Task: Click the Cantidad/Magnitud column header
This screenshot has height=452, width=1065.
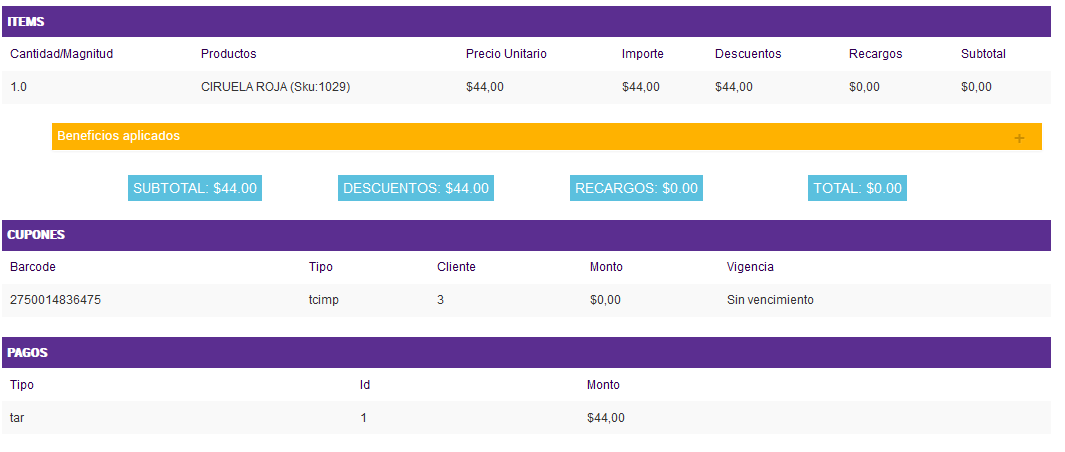Action: pos(61,54)
